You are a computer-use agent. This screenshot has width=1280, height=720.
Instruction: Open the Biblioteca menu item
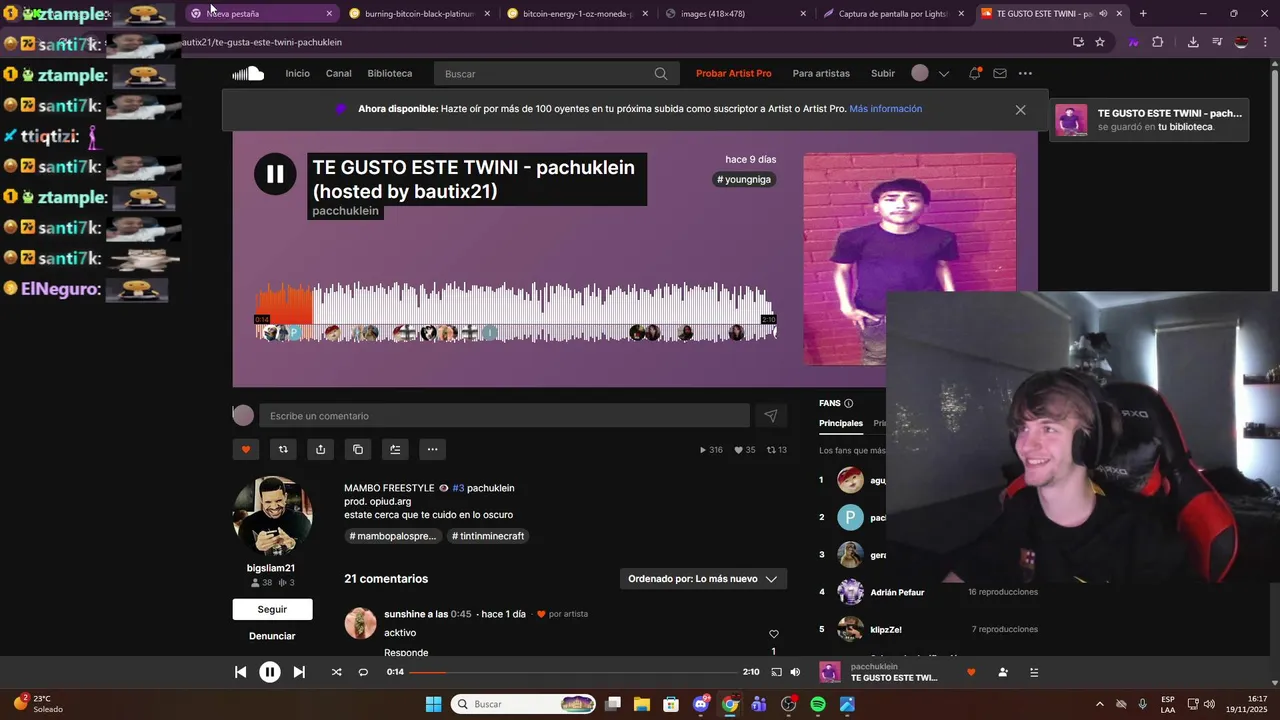pos(390,73)
